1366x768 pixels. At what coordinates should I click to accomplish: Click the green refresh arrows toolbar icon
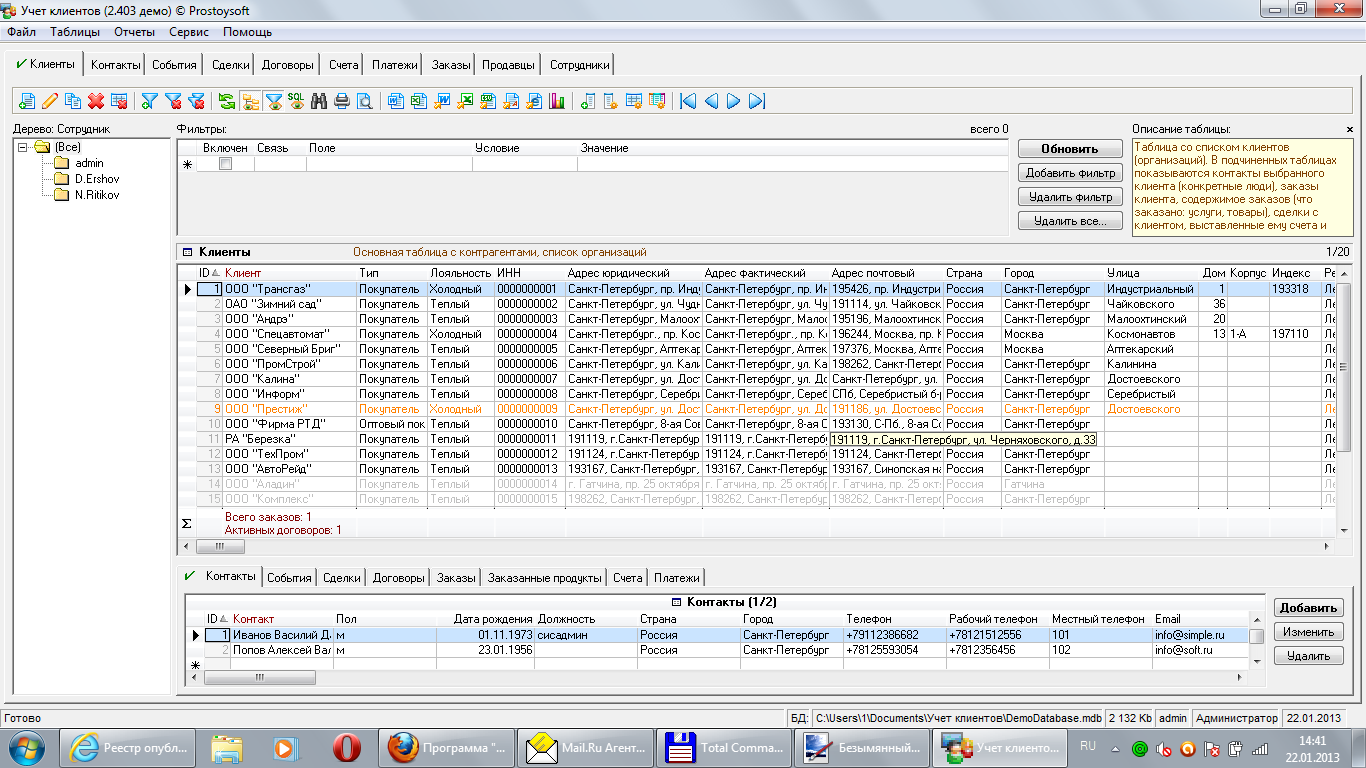227,101
